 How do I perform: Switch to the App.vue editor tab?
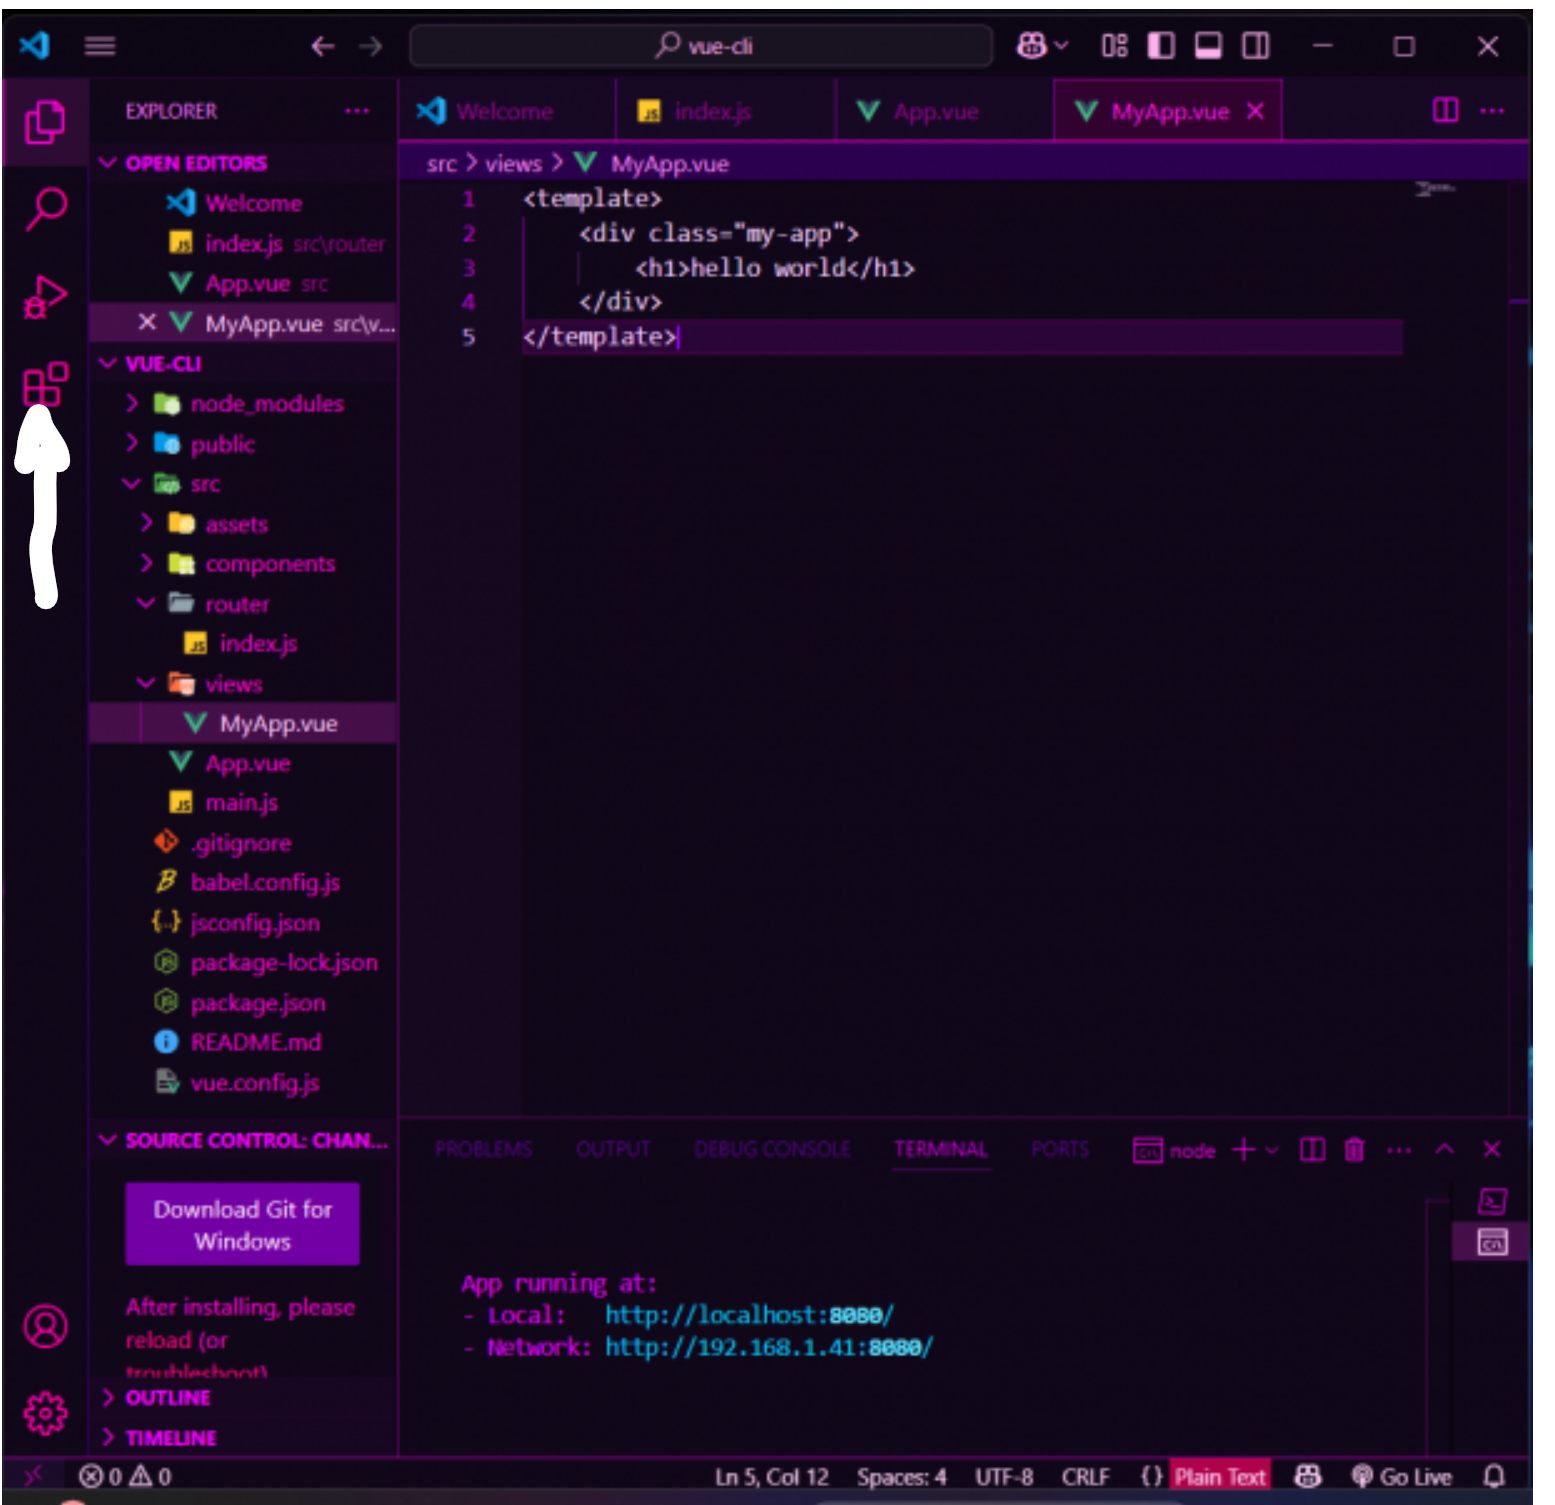[935, 112]
